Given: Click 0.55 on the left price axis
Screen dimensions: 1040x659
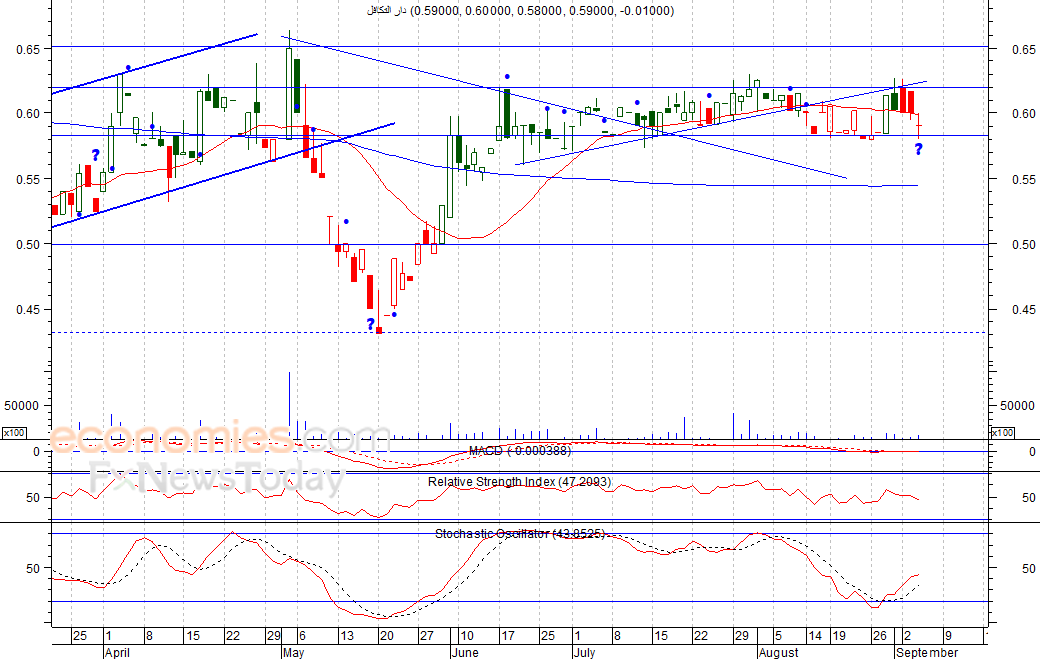Looking at the screenshot, I should 28,179.
